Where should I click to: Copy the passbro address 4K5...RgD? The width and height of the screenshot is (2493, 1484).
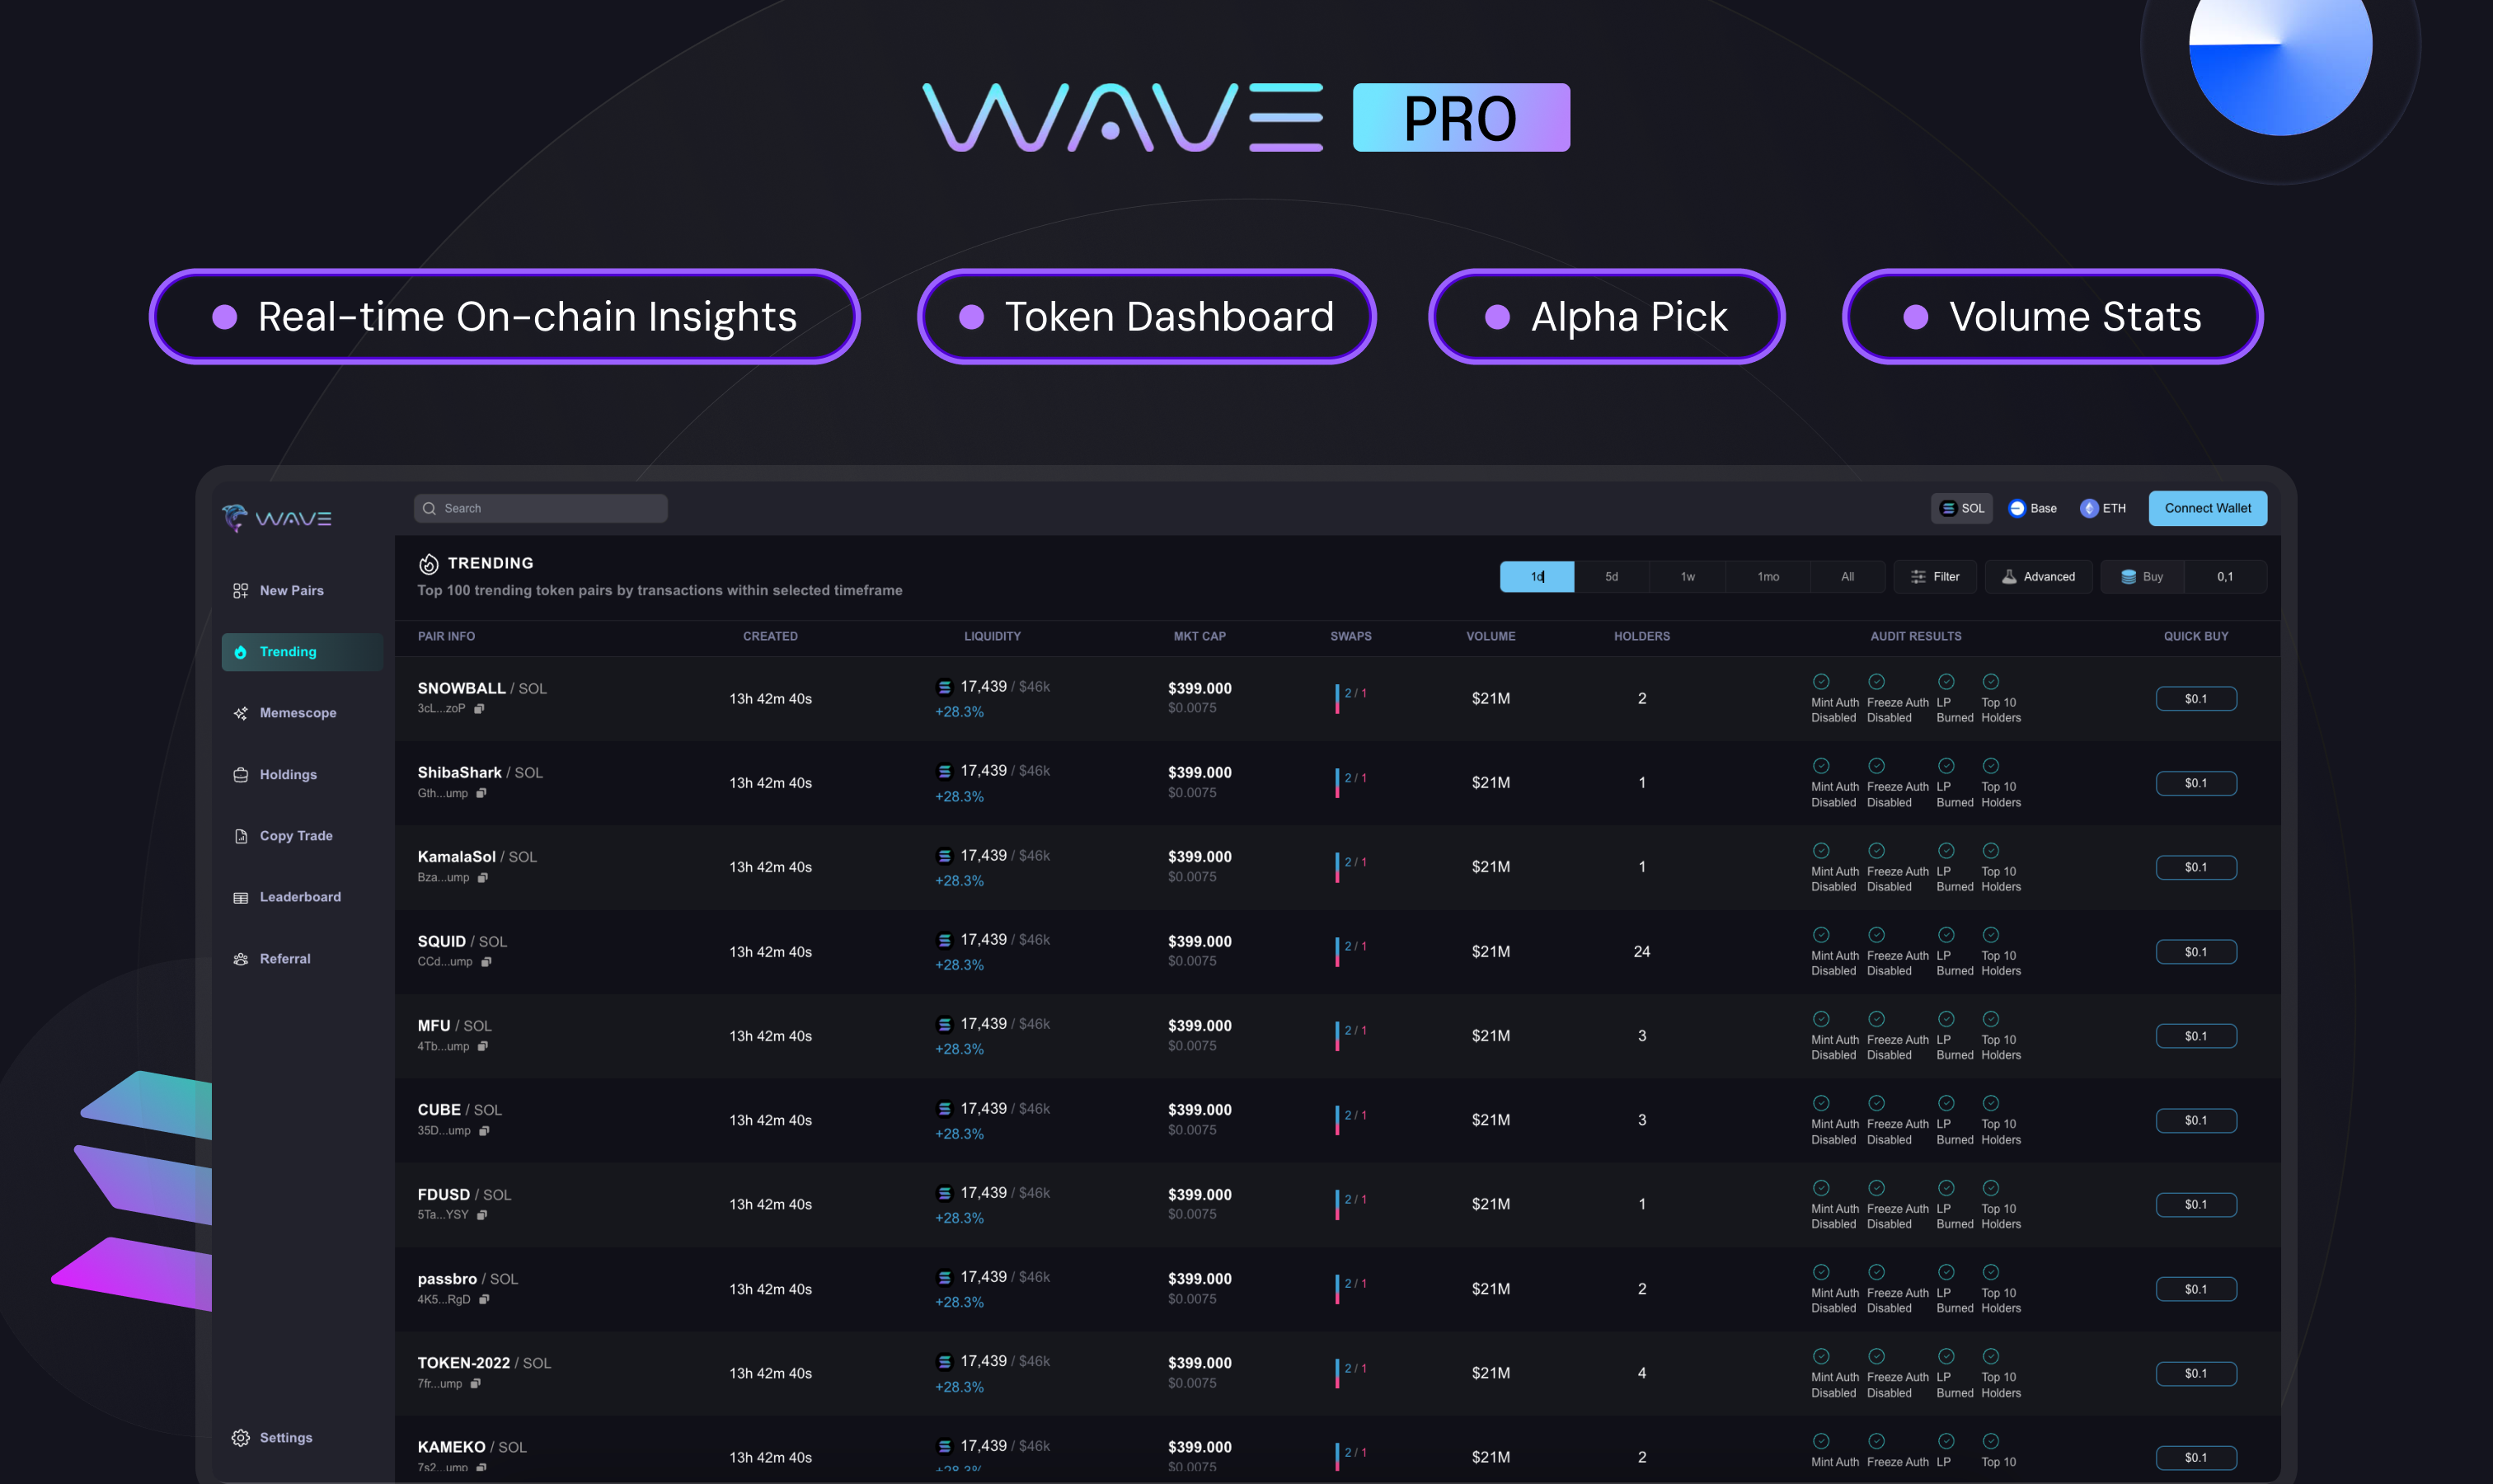484,1299
